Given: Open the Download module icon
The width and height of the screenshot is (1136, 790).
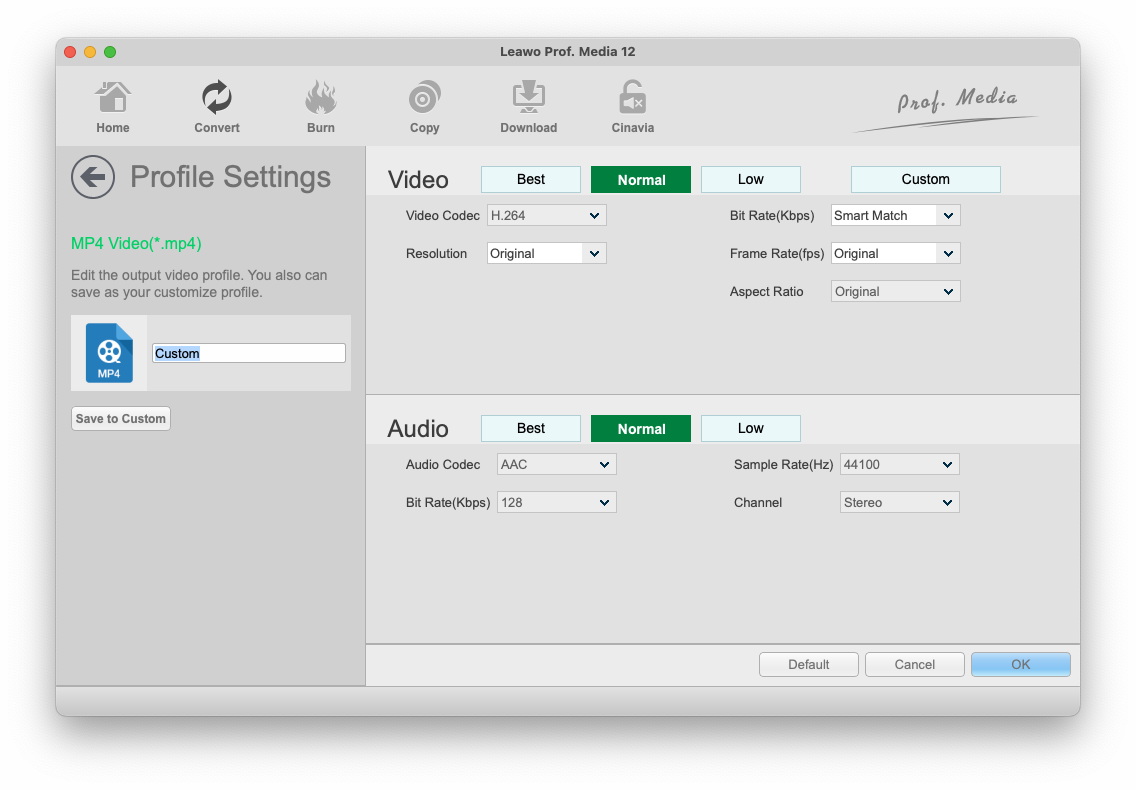Looking at the screenshot, I should pos(528,100).
